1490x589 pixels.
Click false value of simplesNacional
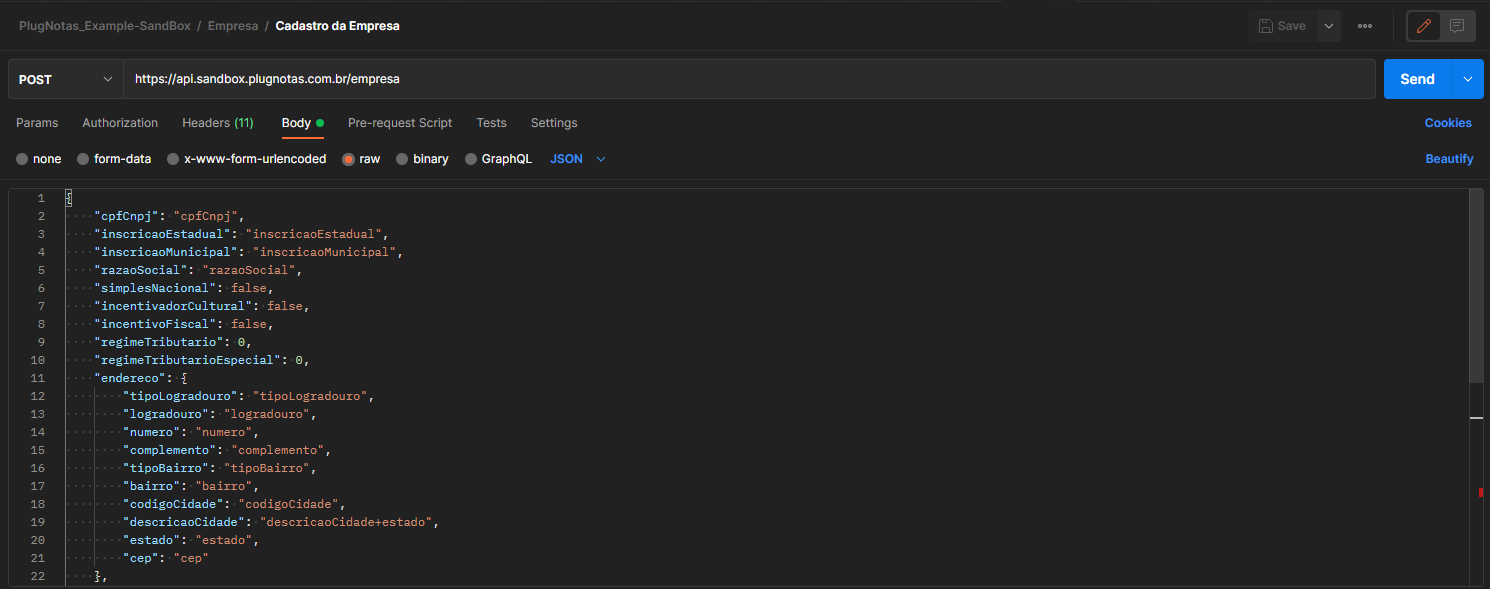(x=250, y=288)
